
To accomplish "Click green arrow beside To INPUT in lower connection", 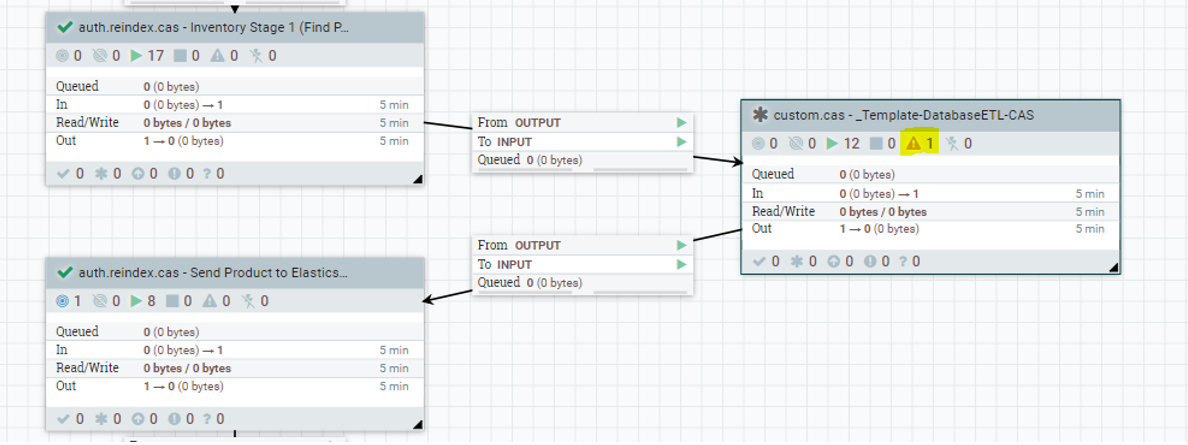I will coord(681,265).
